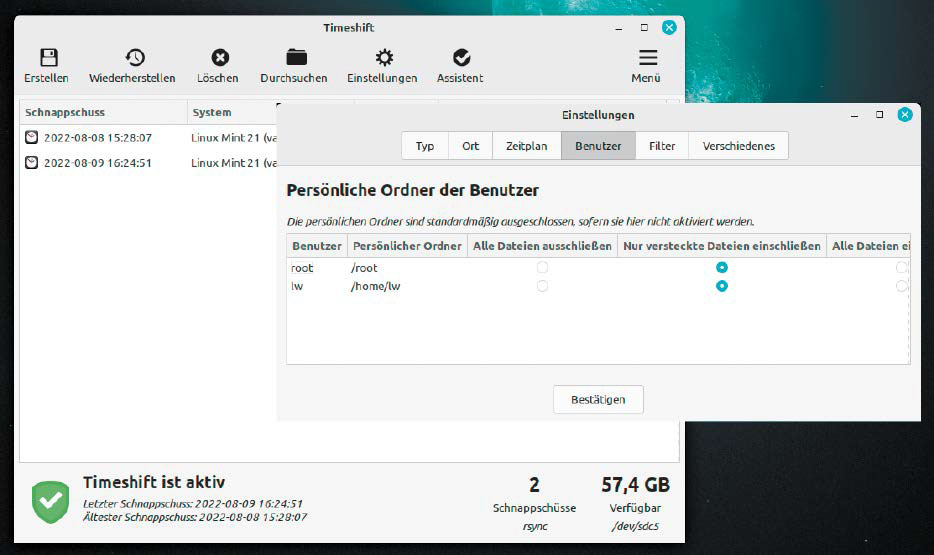The image size is (934, 555).
Task: Switch to the Ort tab
Action: click(471, 146)
